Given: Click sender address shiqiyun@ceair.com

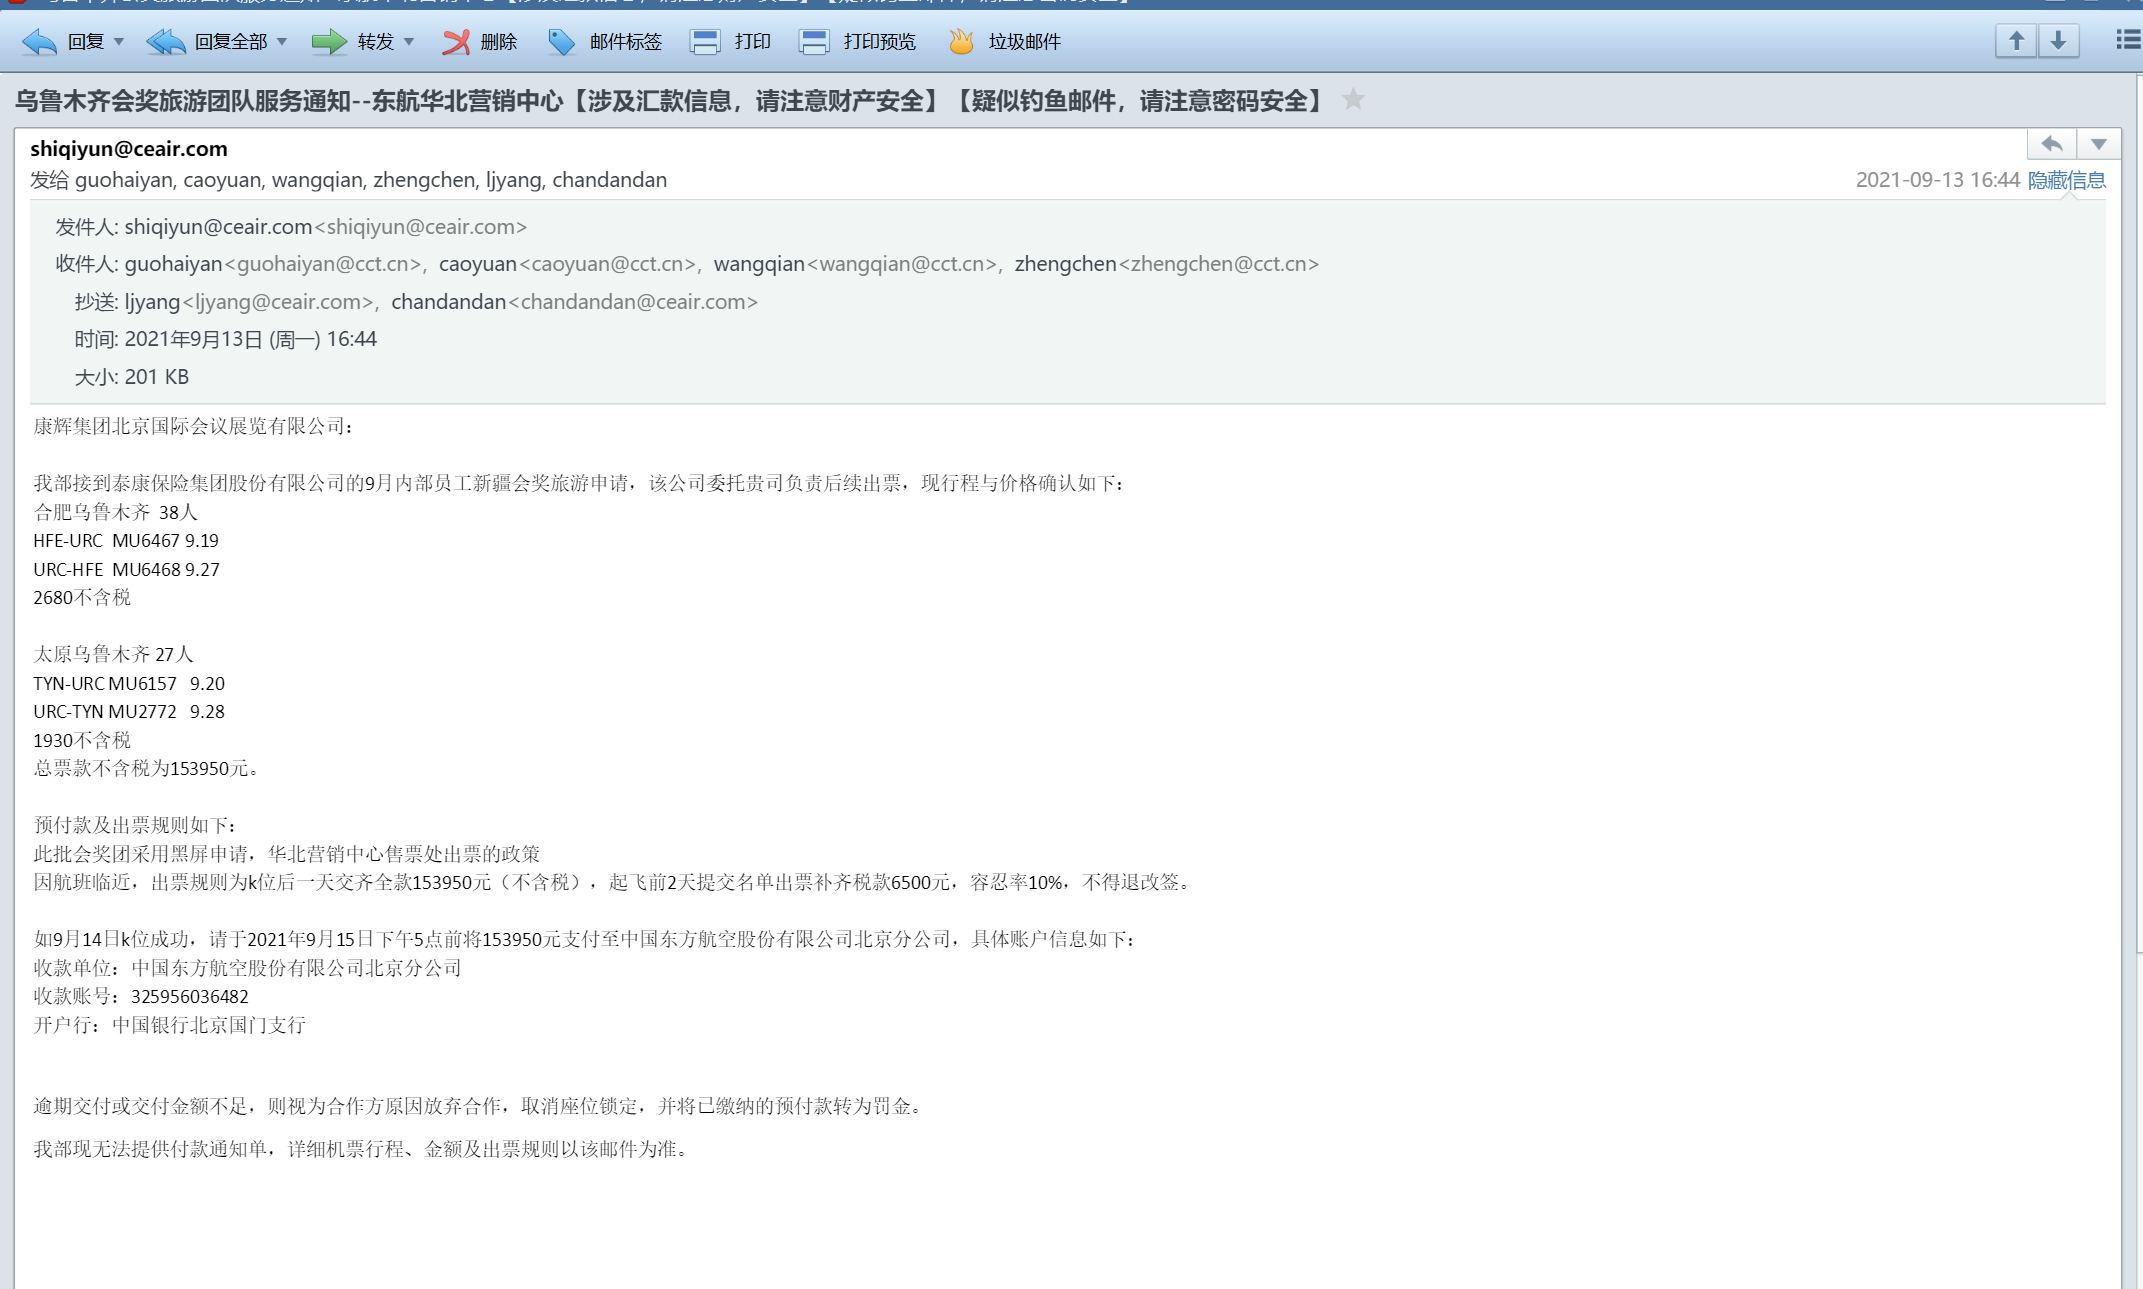Looking at the screenshot, I should click(x=129, y=149).
